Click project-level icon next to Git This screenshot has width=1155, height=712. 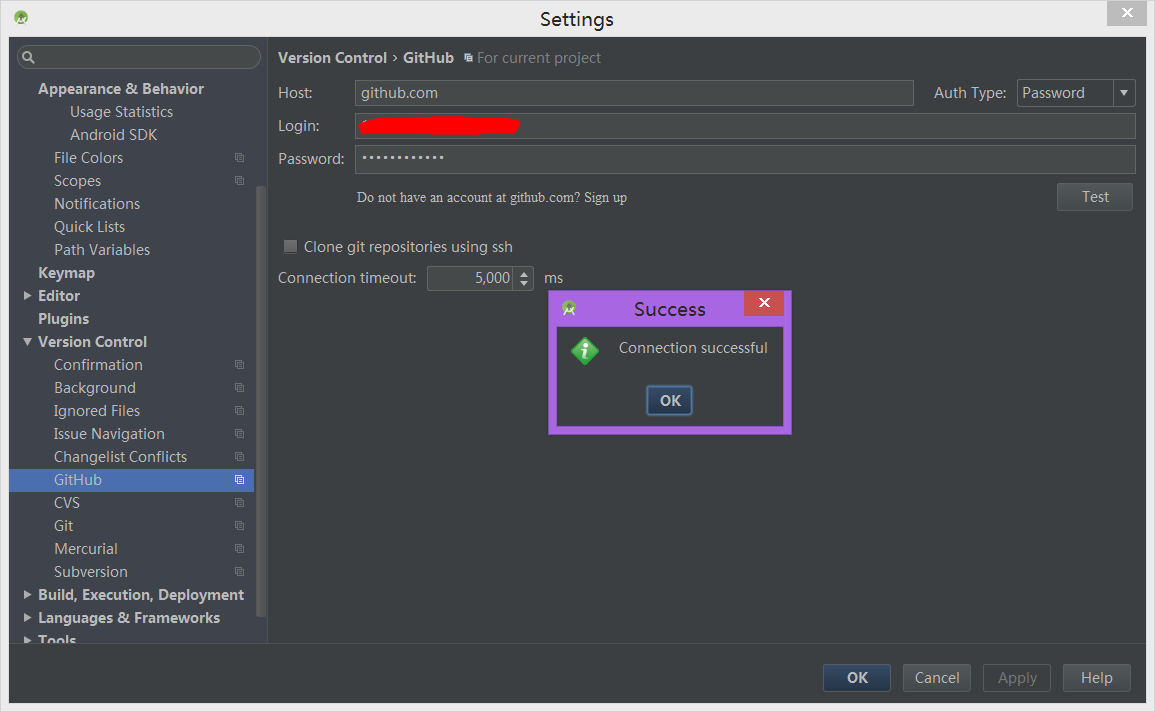click(x=239, y=526)
